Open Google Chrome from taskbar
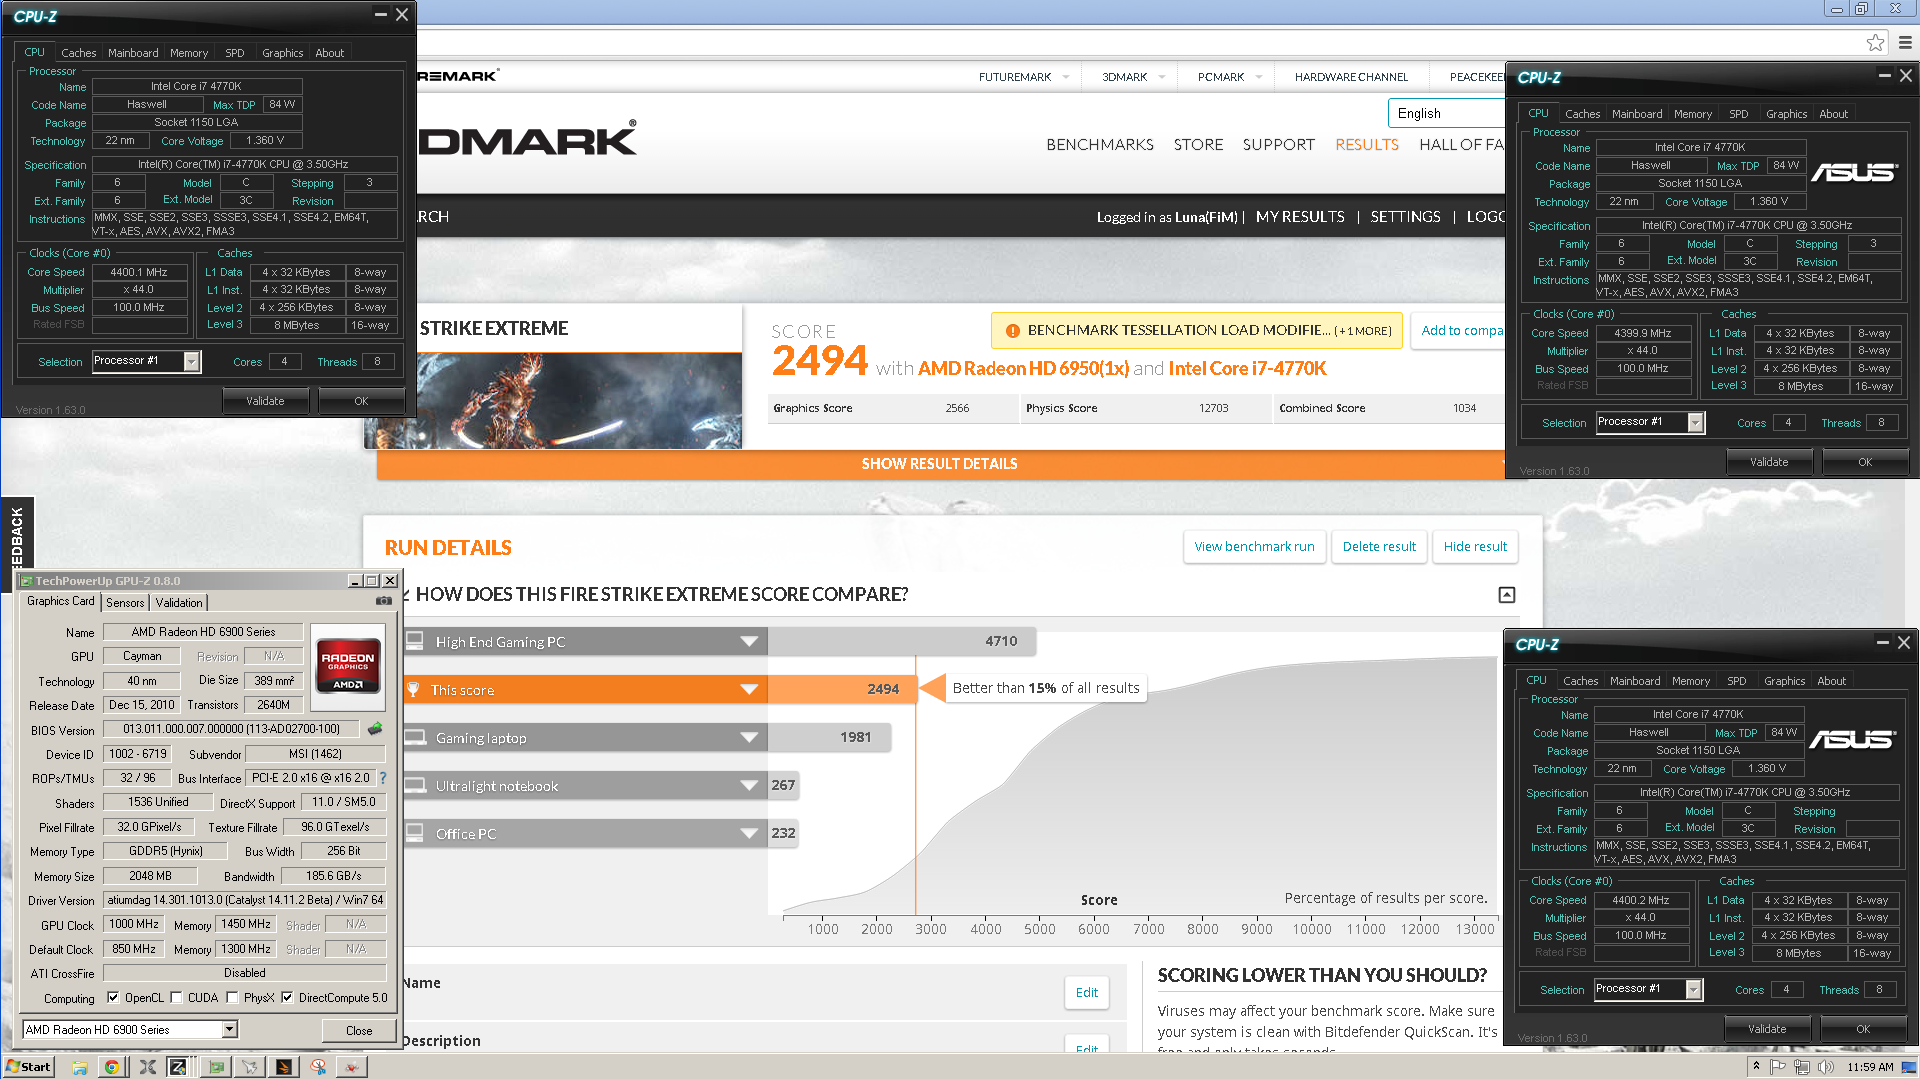 coord(112,1067)
